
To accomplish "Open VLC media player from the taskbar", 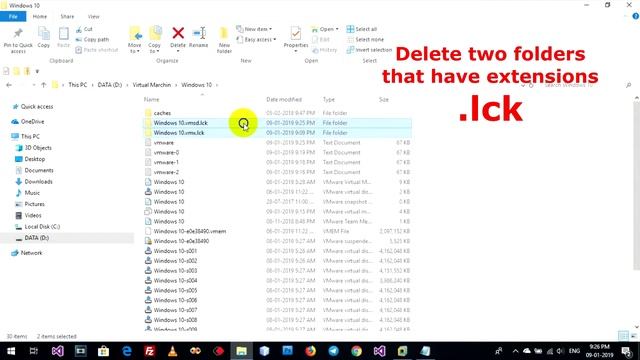I will [173, 351].
